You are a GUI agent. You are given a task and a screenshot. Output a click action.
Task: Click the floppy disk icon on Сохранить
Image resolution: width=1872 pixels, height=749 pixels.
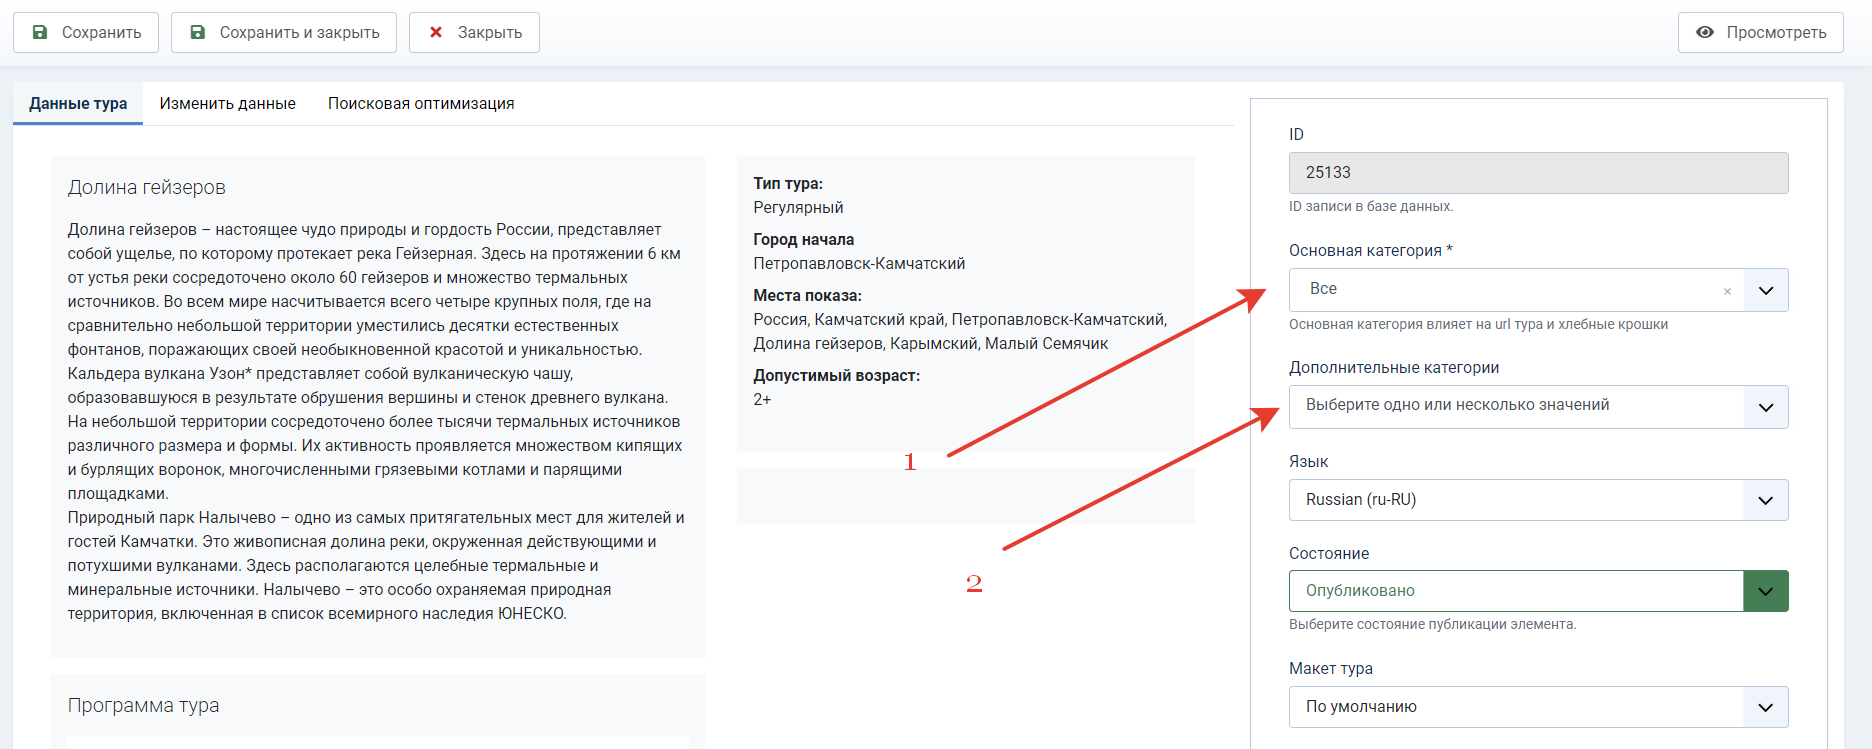pos(40,32)
